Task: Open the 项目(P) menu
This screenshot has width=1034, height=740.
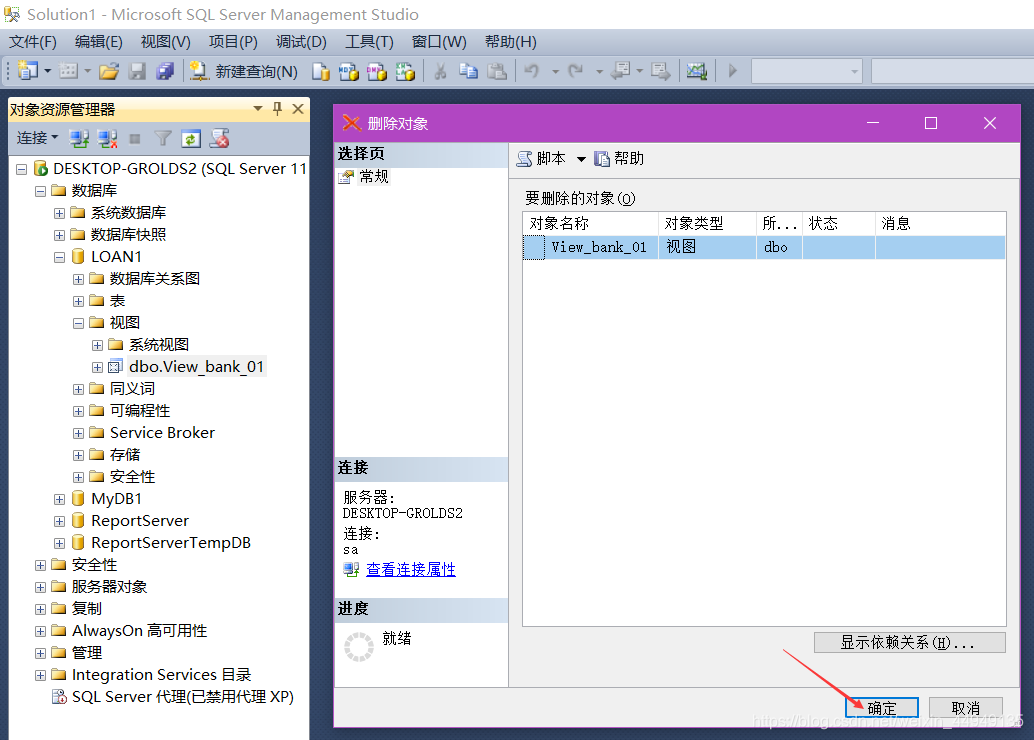Action: tap(233, 42)
